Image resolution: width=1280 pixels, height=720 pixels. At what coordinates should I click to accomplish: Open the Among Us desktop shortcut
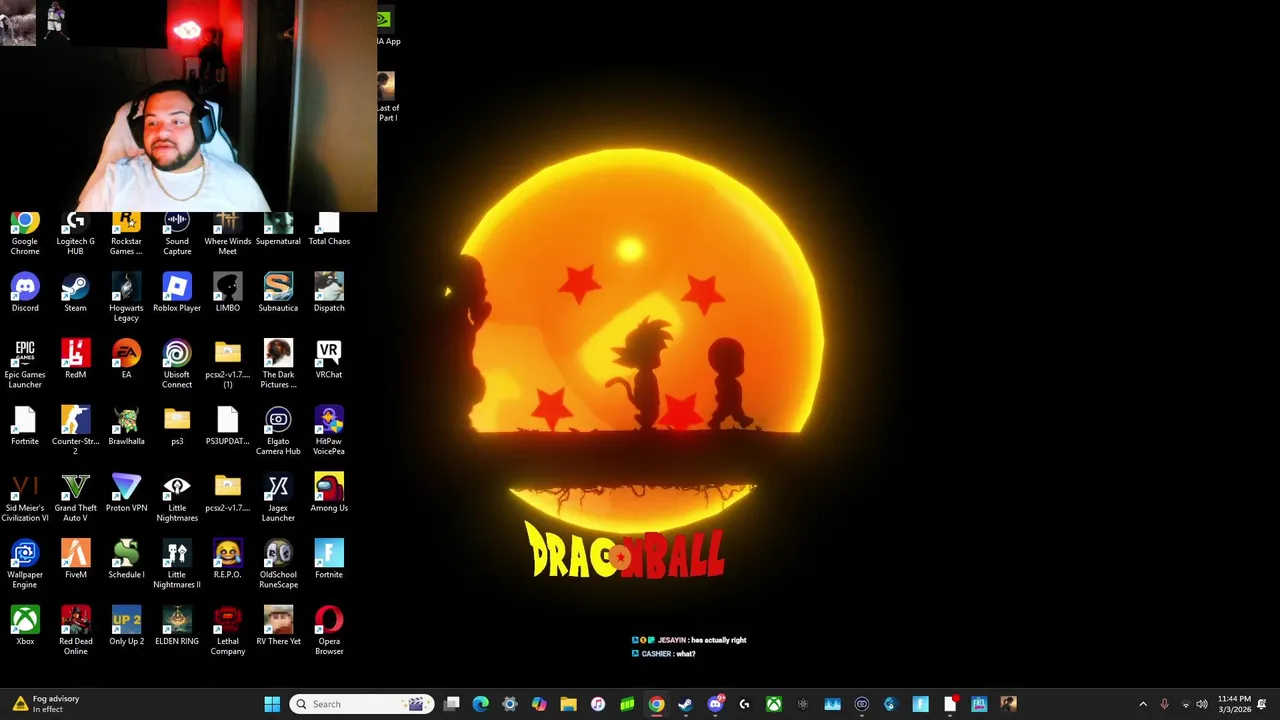tap(329, 493)
